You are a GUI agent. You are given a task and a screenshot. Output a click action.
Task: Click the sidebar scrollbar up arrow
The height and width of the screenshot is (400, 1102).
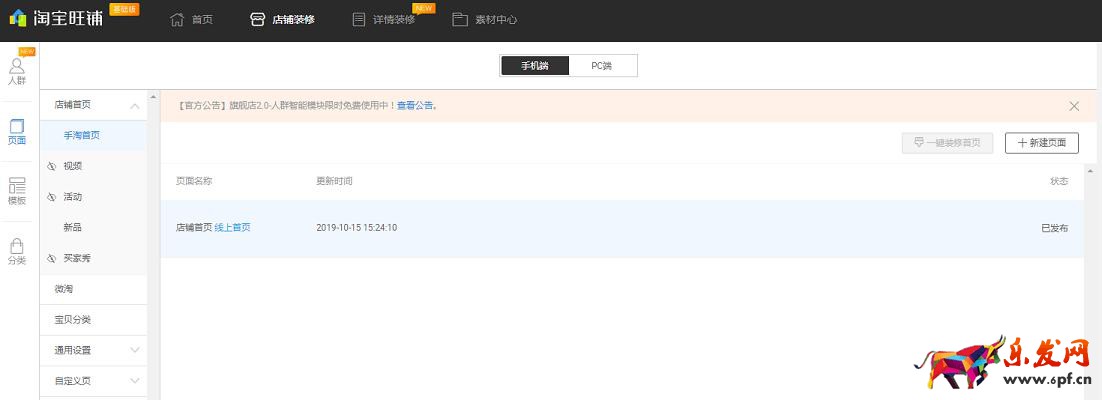(154, 97)
